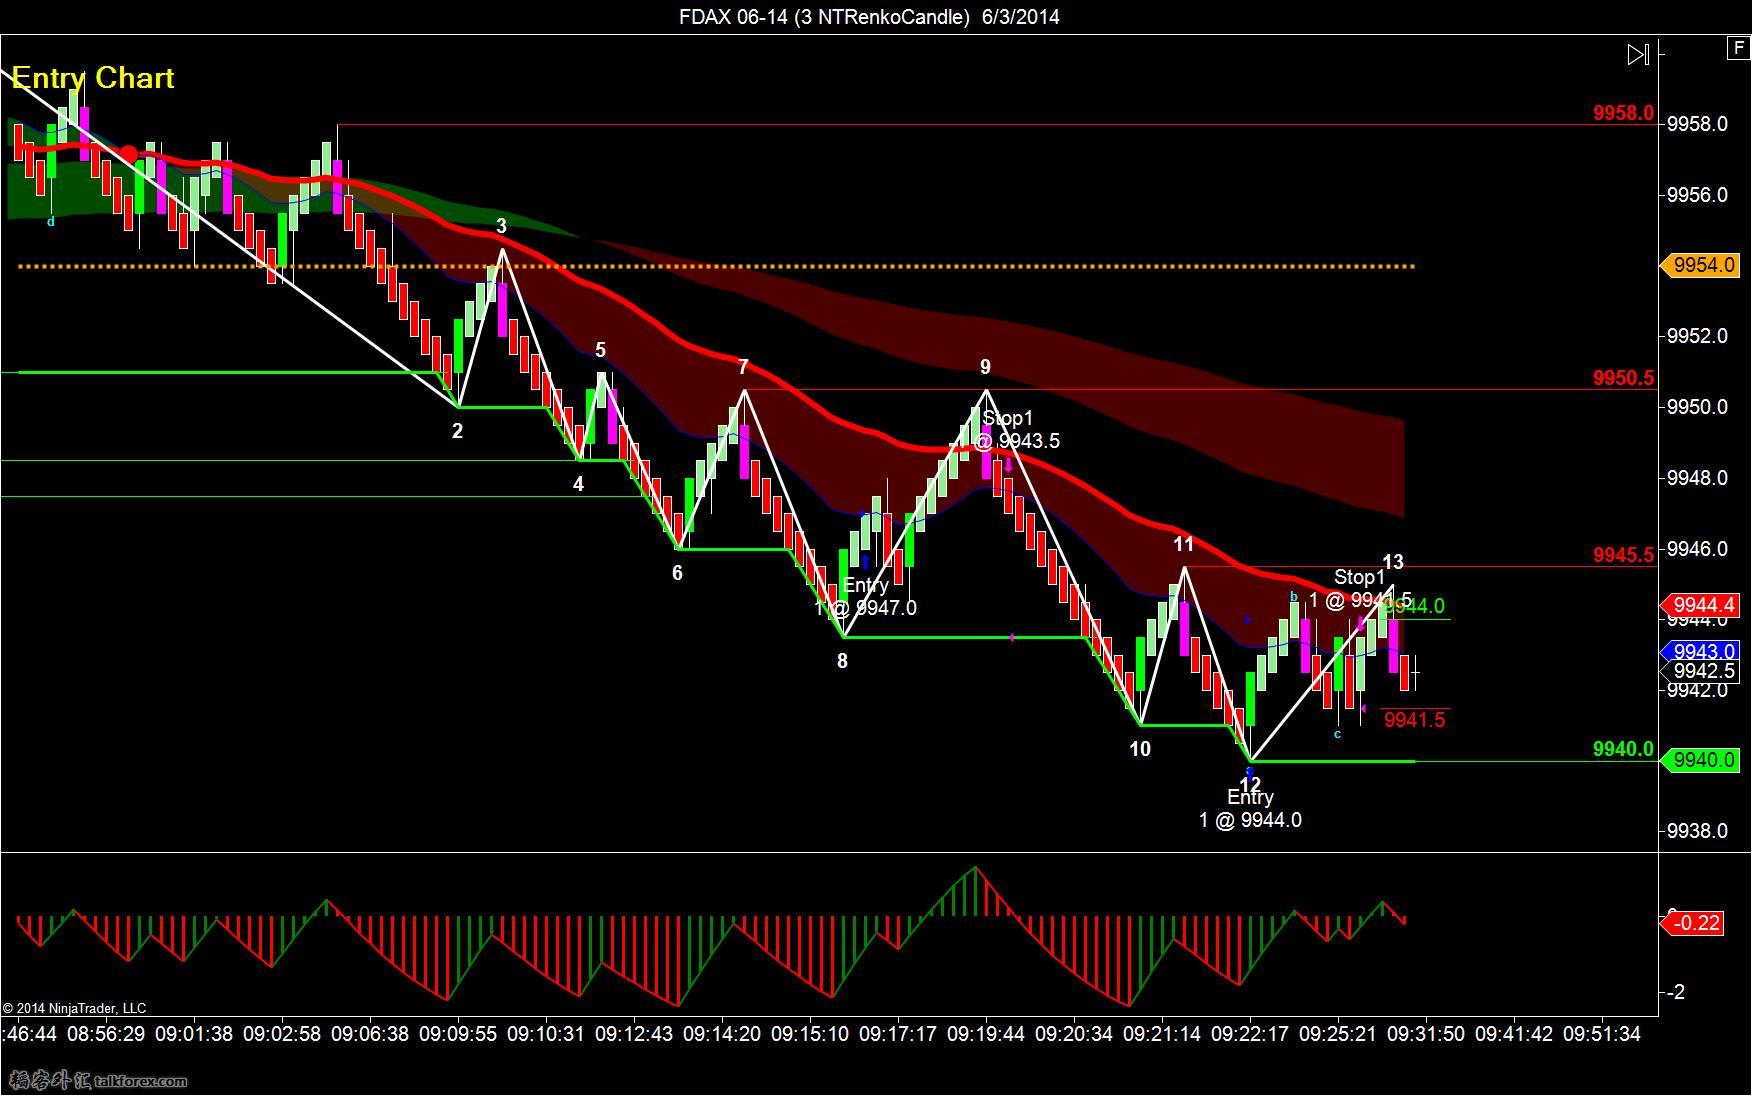Click the 9952.0 price axis label
1752x1096 pixels.
click(x=1698, y=336)
